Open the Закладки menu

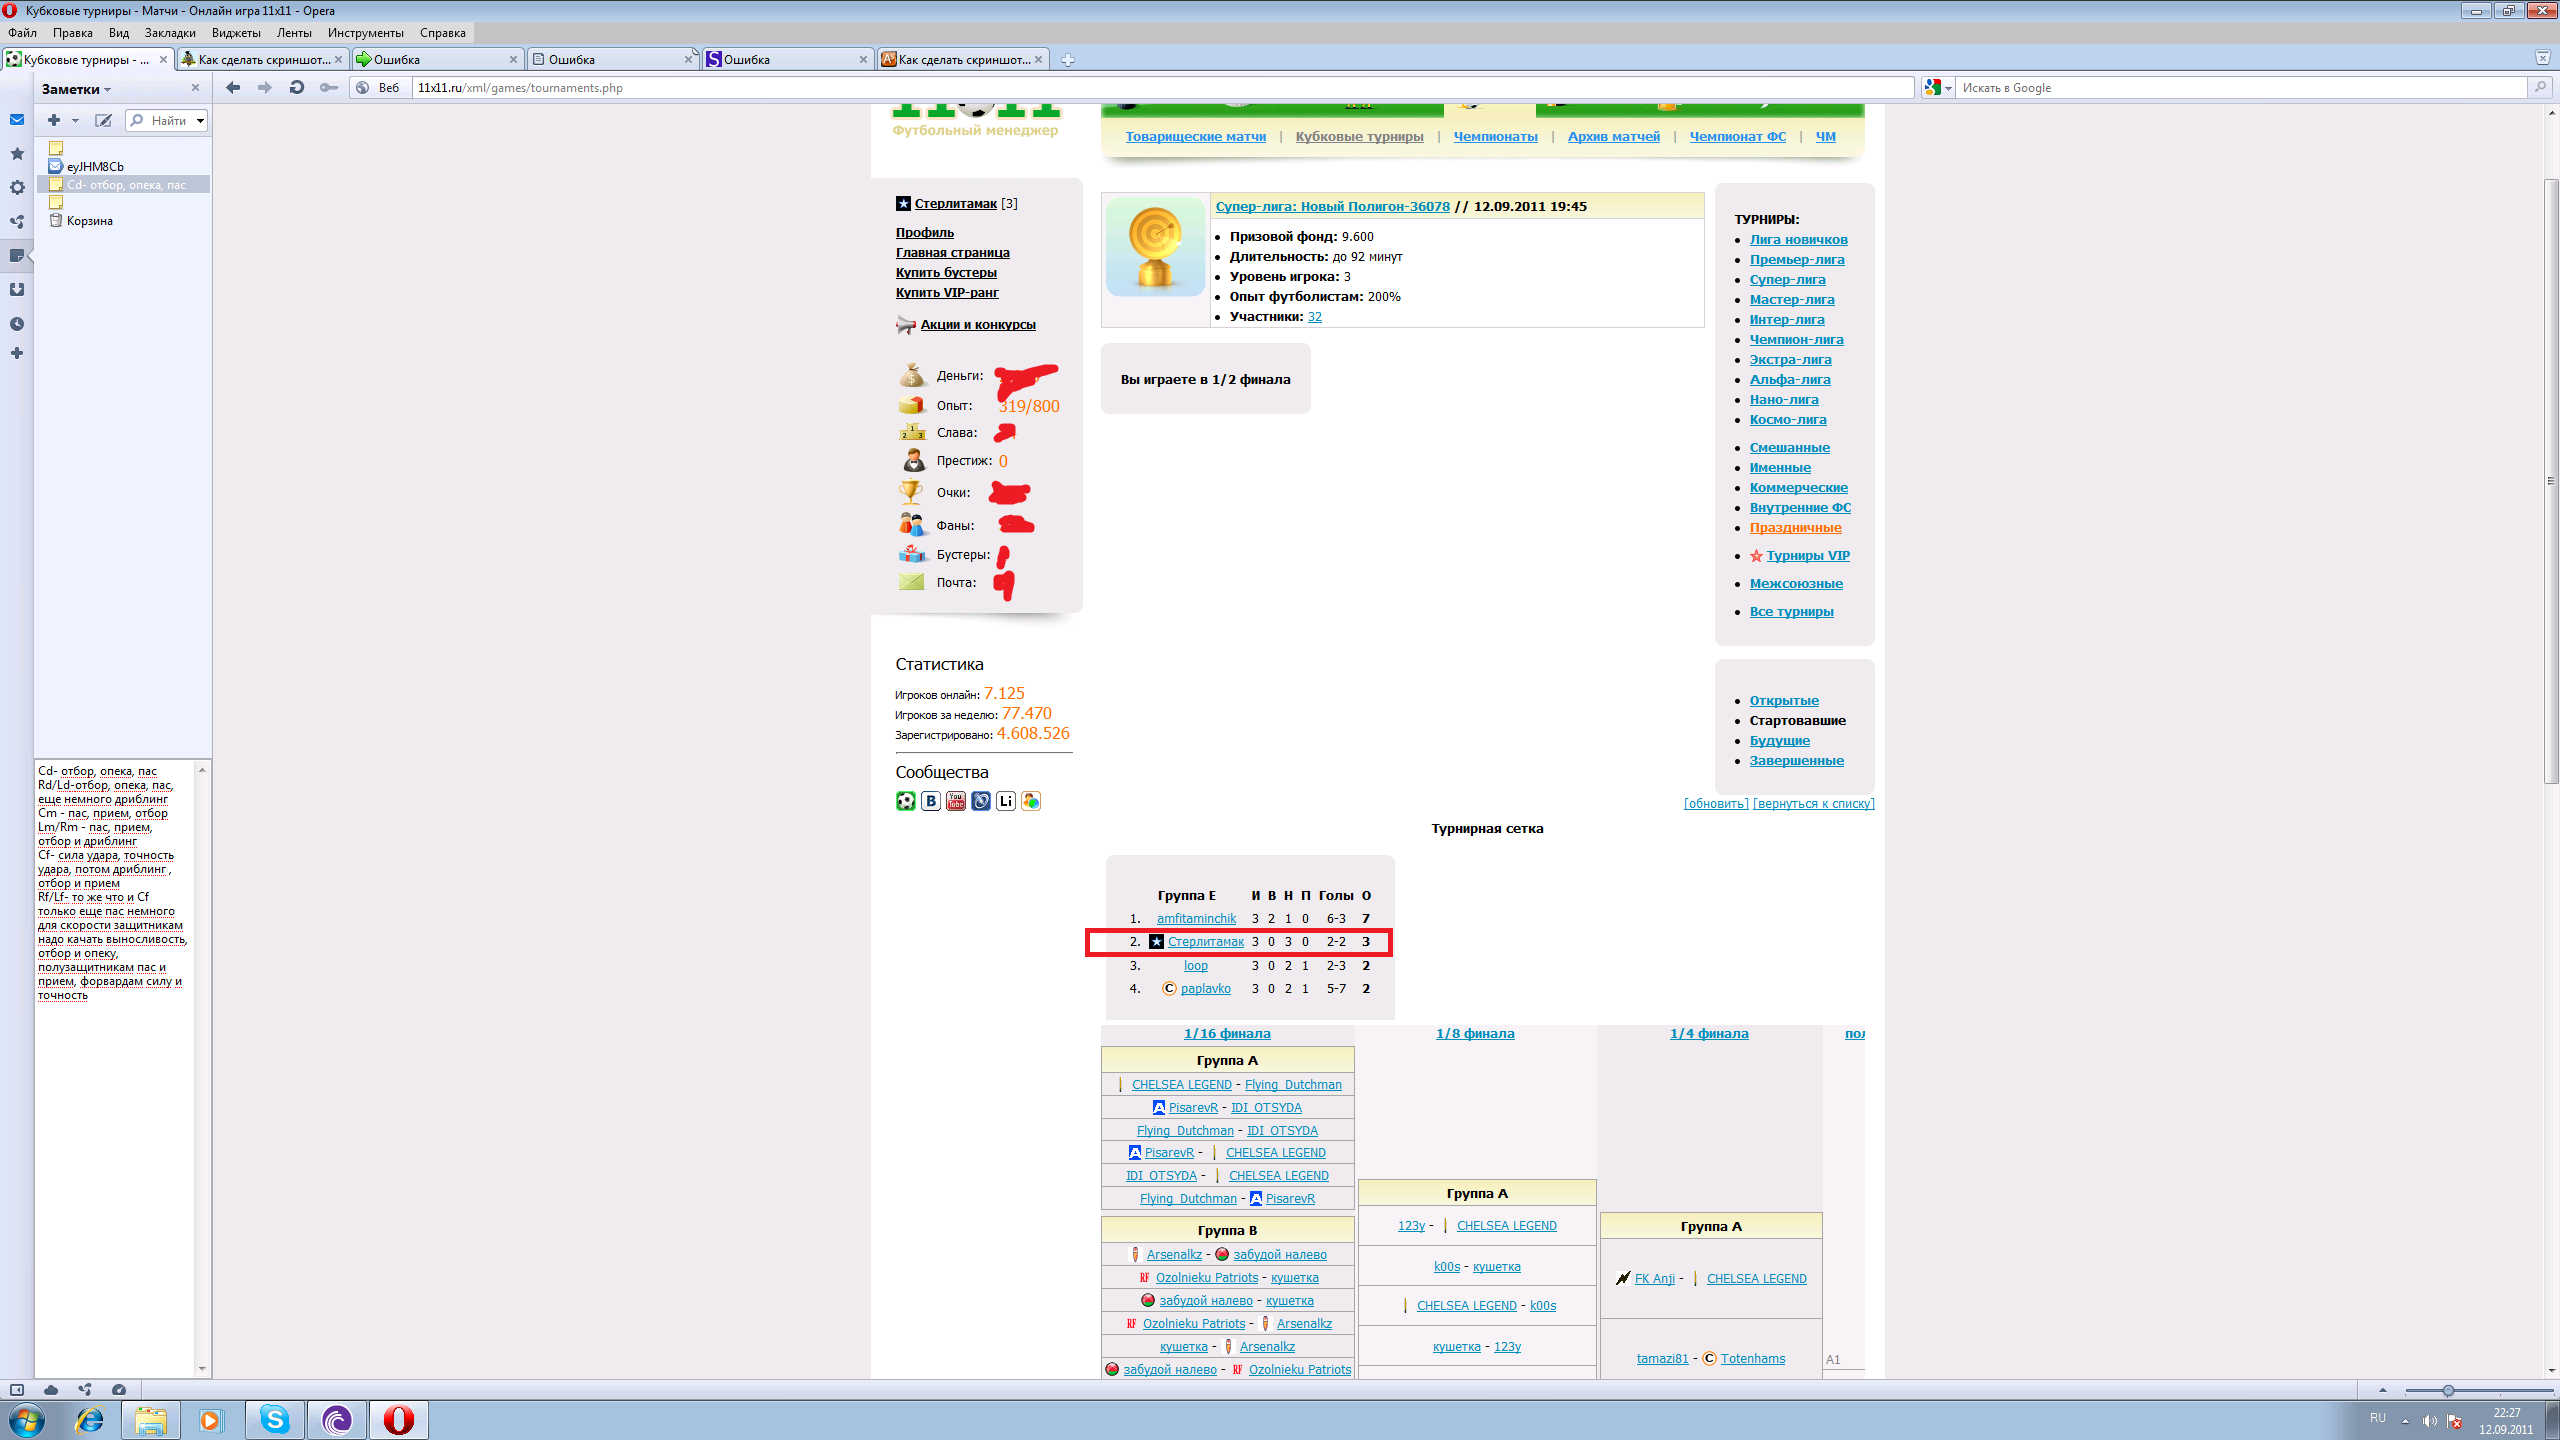point(169,33)
